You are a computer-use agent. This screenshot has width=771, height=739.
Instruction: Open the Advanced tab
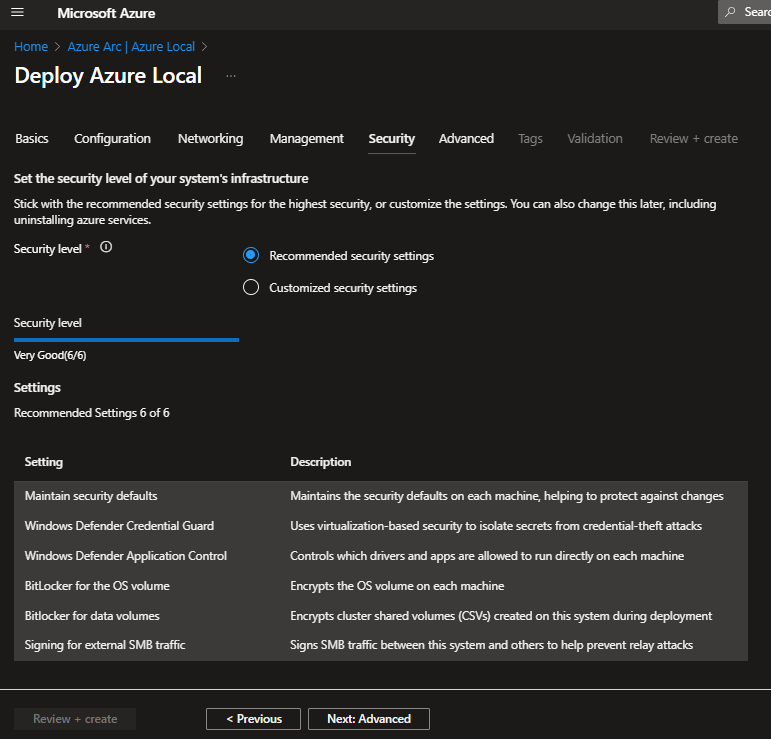466,139
